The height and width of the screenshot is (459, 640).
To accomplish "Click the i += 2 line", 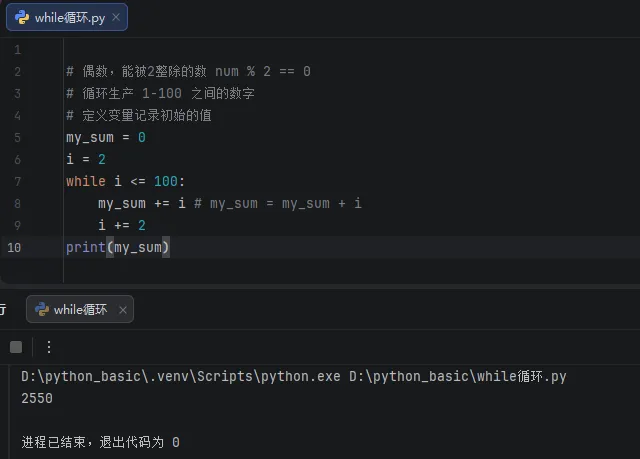I will pyautogui.click(x=122, y=225).
